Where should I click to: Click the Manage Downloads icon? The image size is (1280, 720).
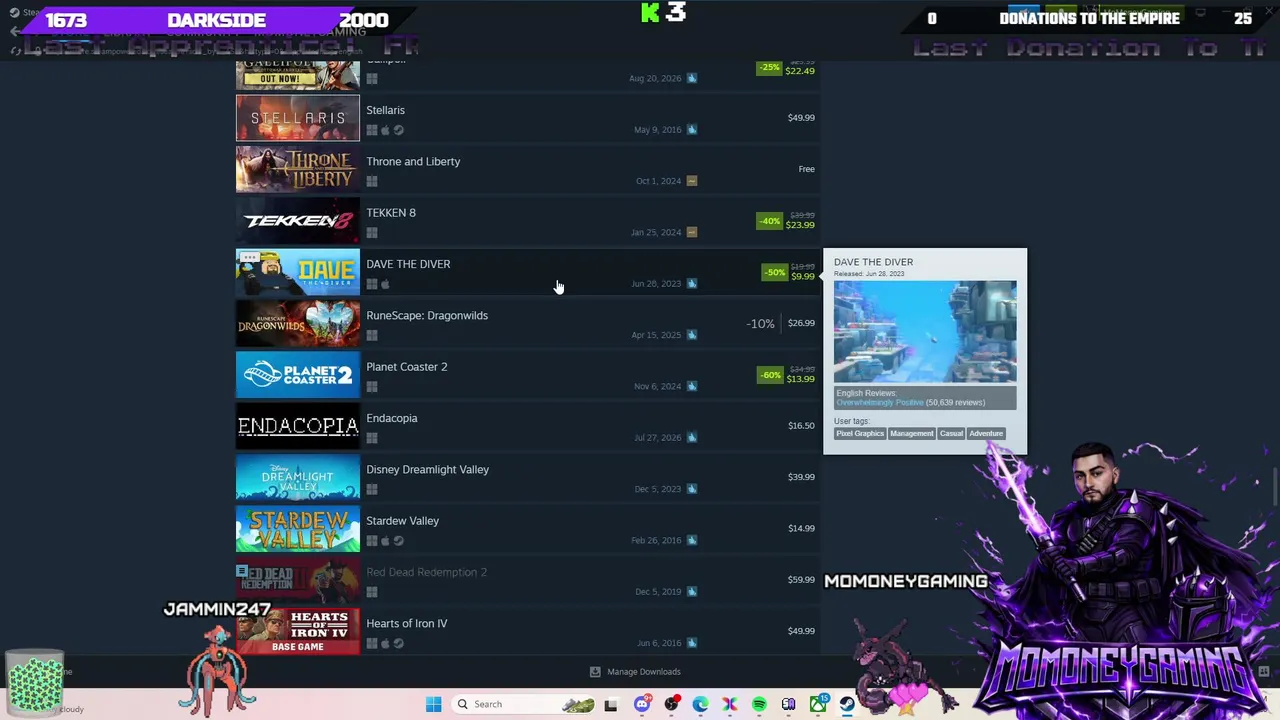[595, 672]
